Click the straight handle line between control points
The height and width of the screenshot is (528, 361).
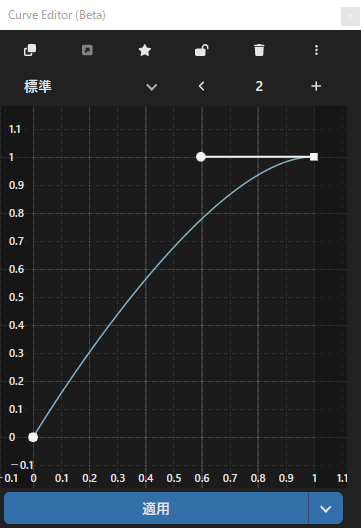click(x=258, y=157)
